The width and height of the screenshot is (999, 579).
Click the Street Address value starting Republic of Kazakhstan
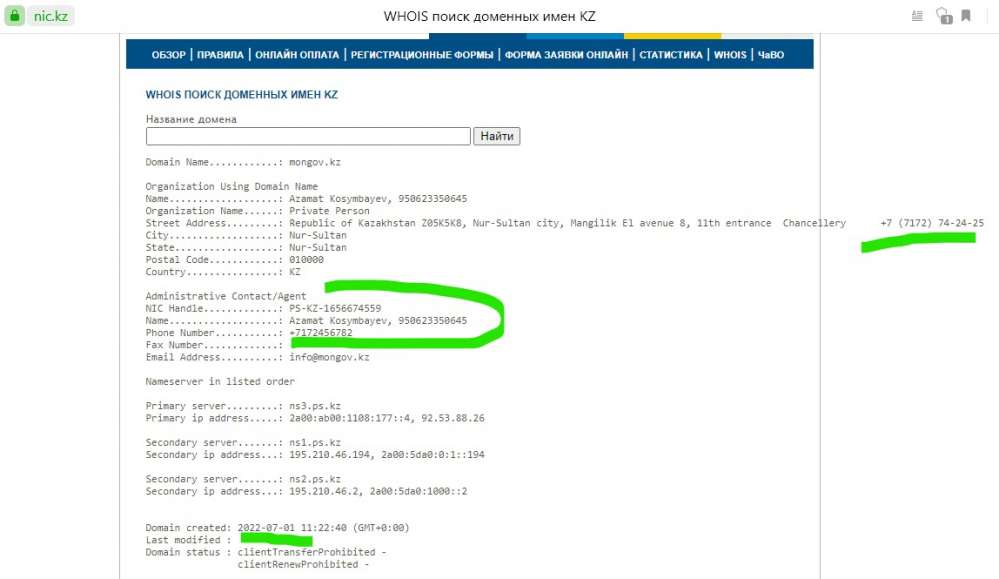(x=567, y=222)
